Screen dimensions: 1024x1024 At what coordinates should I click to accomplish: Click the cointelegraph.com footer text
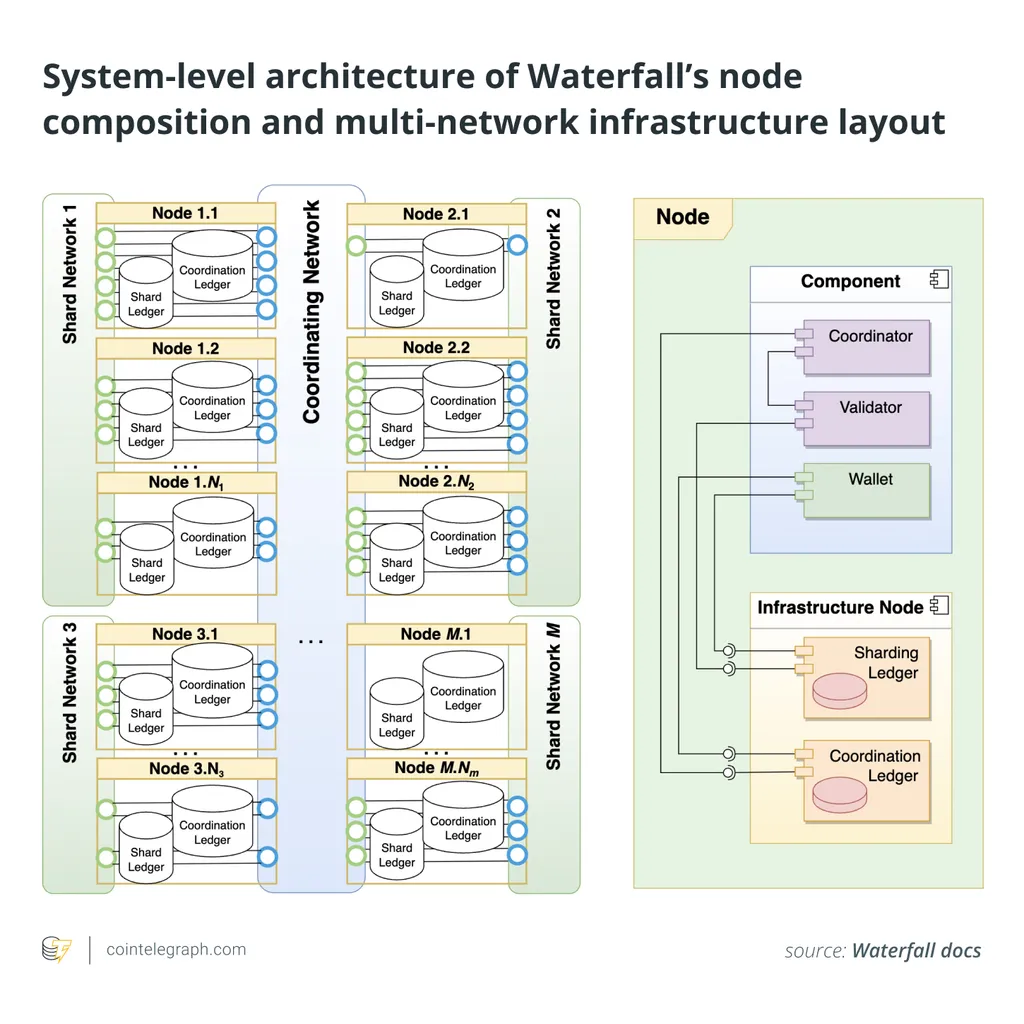pyautogui.click(x=176, y=950)
